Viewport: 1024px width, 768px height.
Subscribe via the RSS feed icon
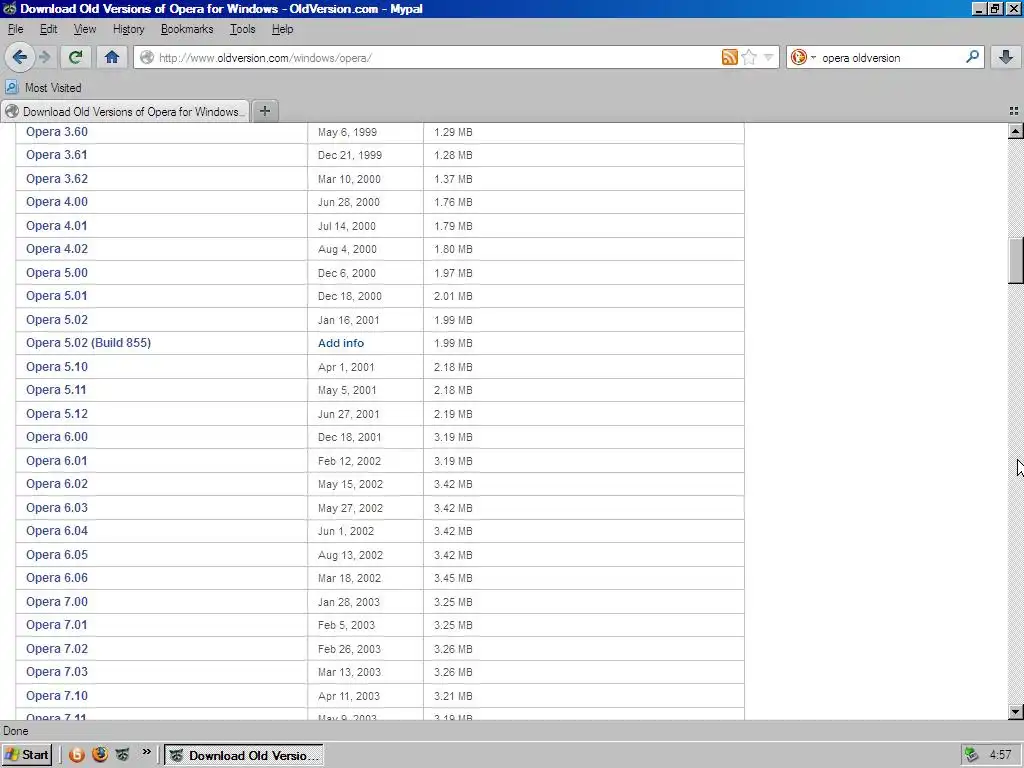click(729, 57)
